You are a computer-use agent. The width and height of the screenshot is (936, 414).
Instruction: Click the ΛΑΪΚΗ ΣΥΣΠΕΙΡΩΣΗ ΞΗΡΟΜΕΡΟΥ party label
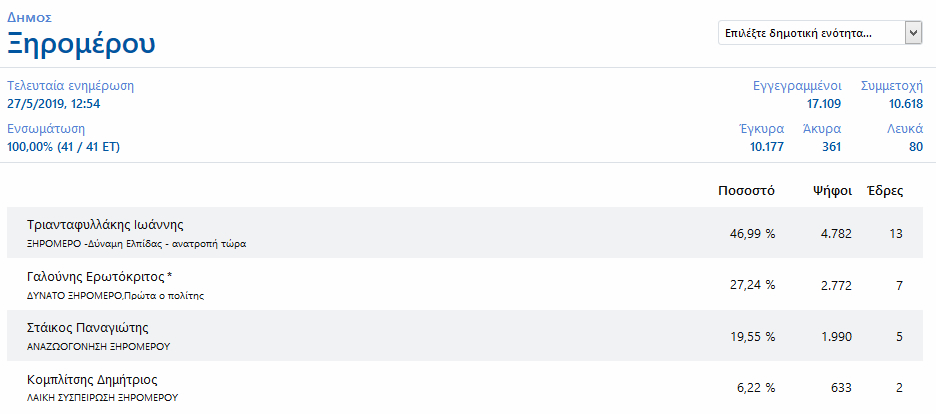point(103,397)
